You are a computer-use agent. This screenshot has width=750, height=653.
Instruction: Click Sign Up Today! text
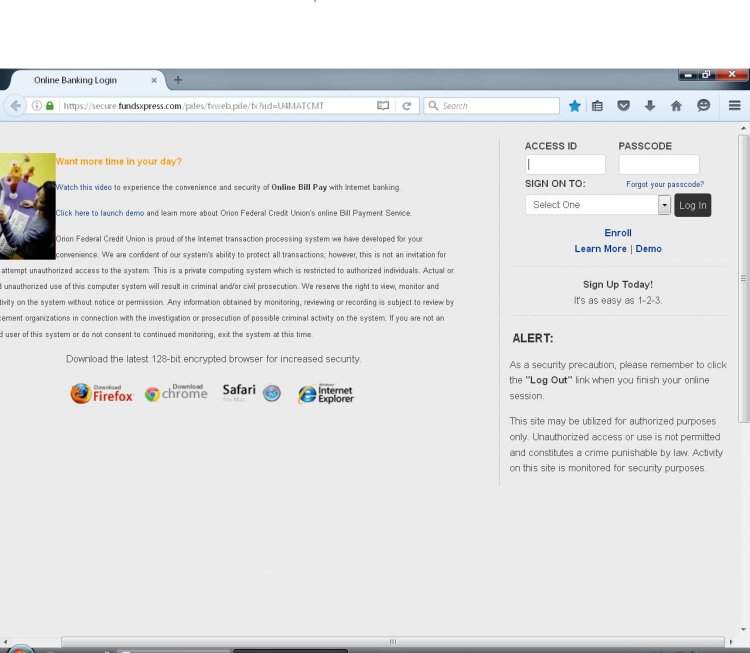618,285
